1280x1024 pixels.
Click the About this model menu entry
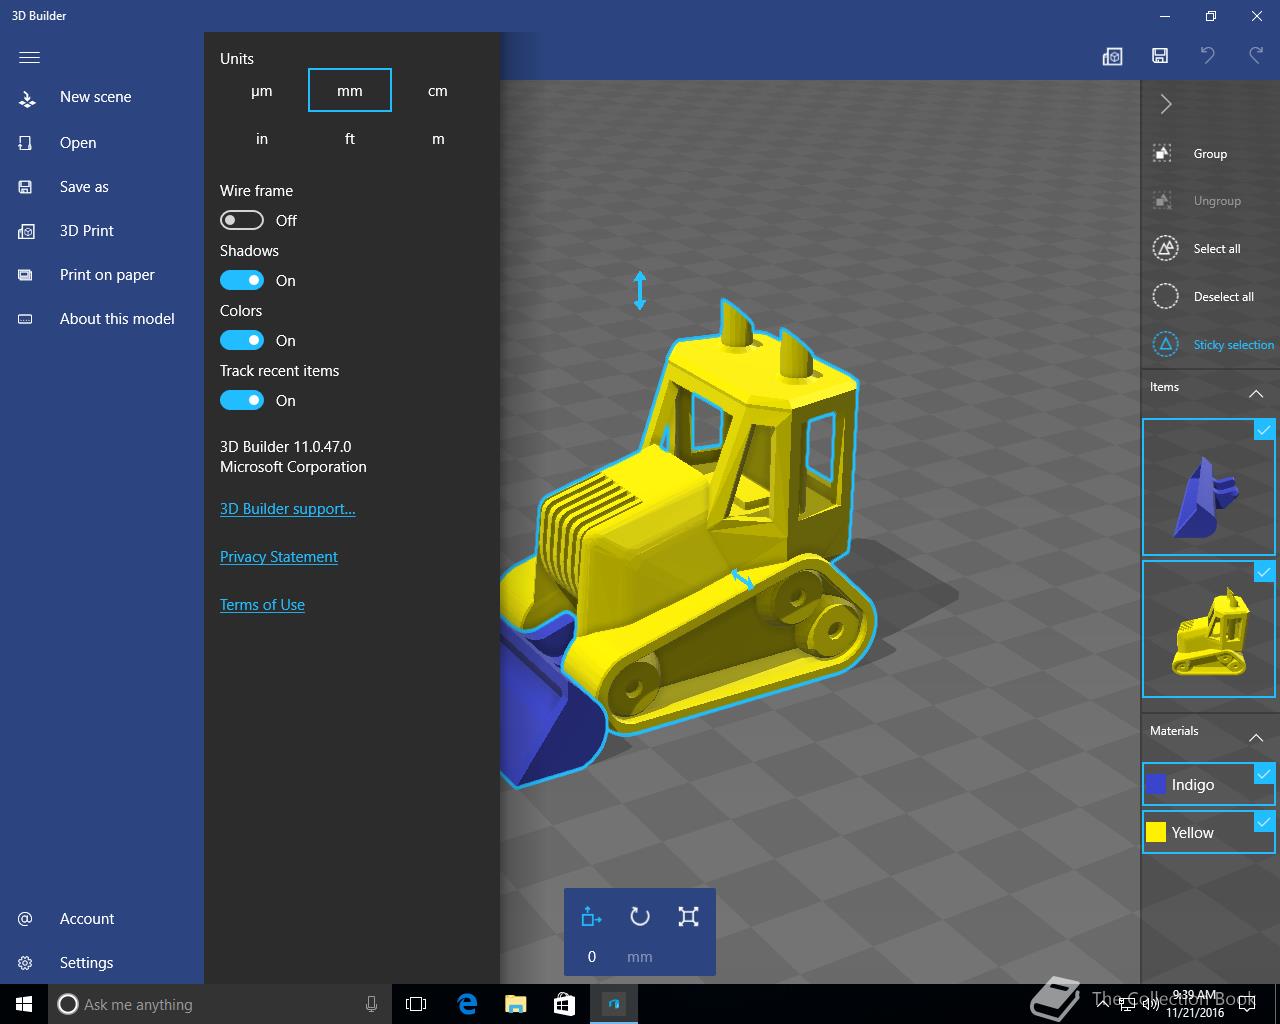pyautogui.click(x=102, y=319)
